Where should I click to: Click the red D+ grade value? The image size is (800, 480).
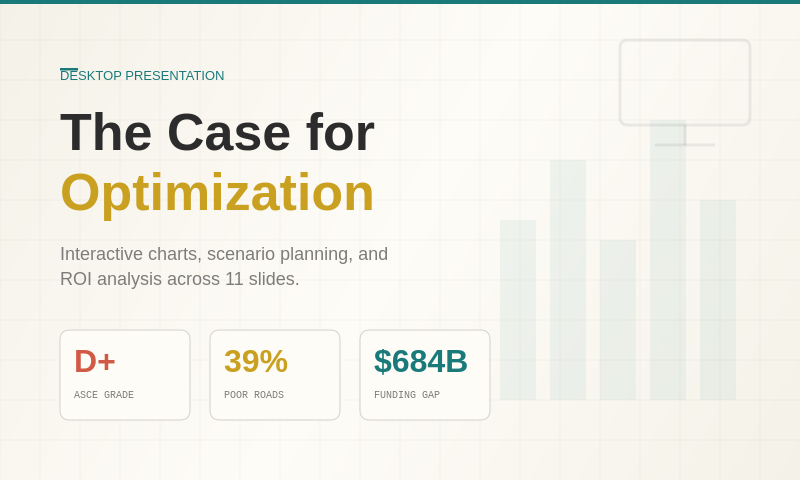pos(95,361)
